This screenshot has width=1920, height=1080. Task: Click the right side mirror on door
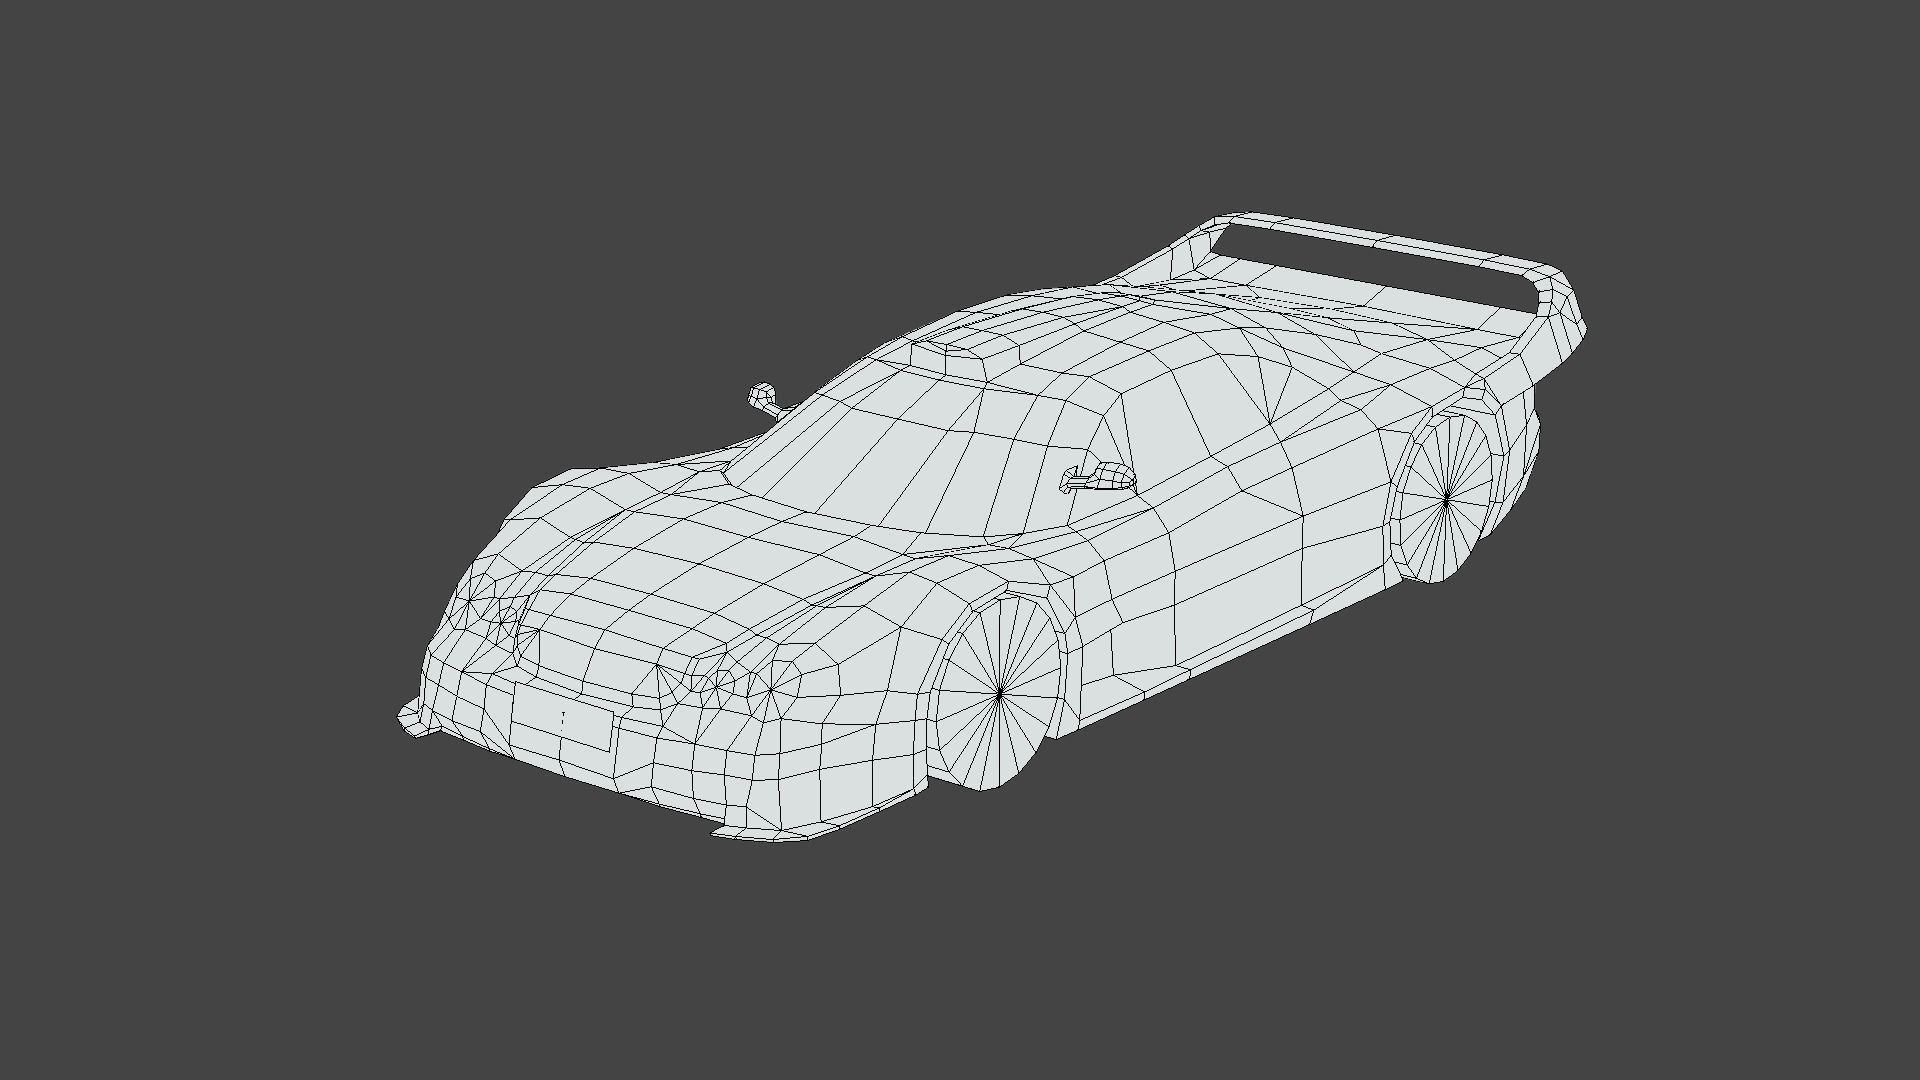1099,478
